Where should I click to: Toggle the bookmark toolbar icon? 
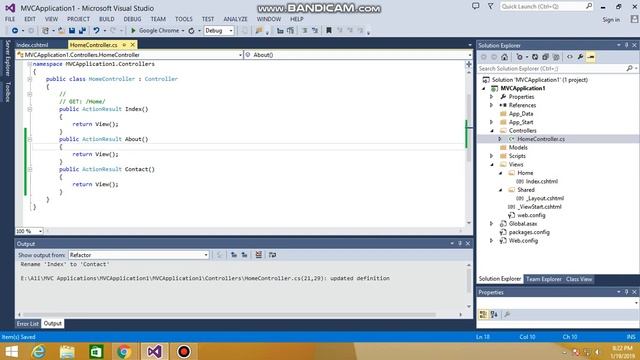[x=329, y=31]
